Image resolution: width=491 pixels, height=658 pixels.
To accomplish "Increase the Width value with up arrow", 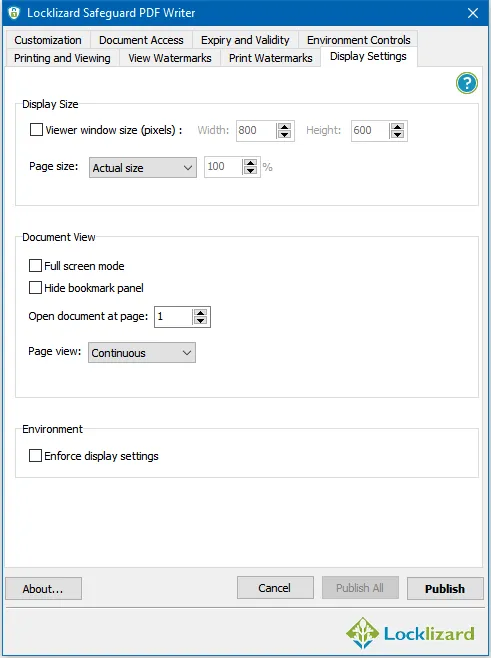I will point(285,127).
